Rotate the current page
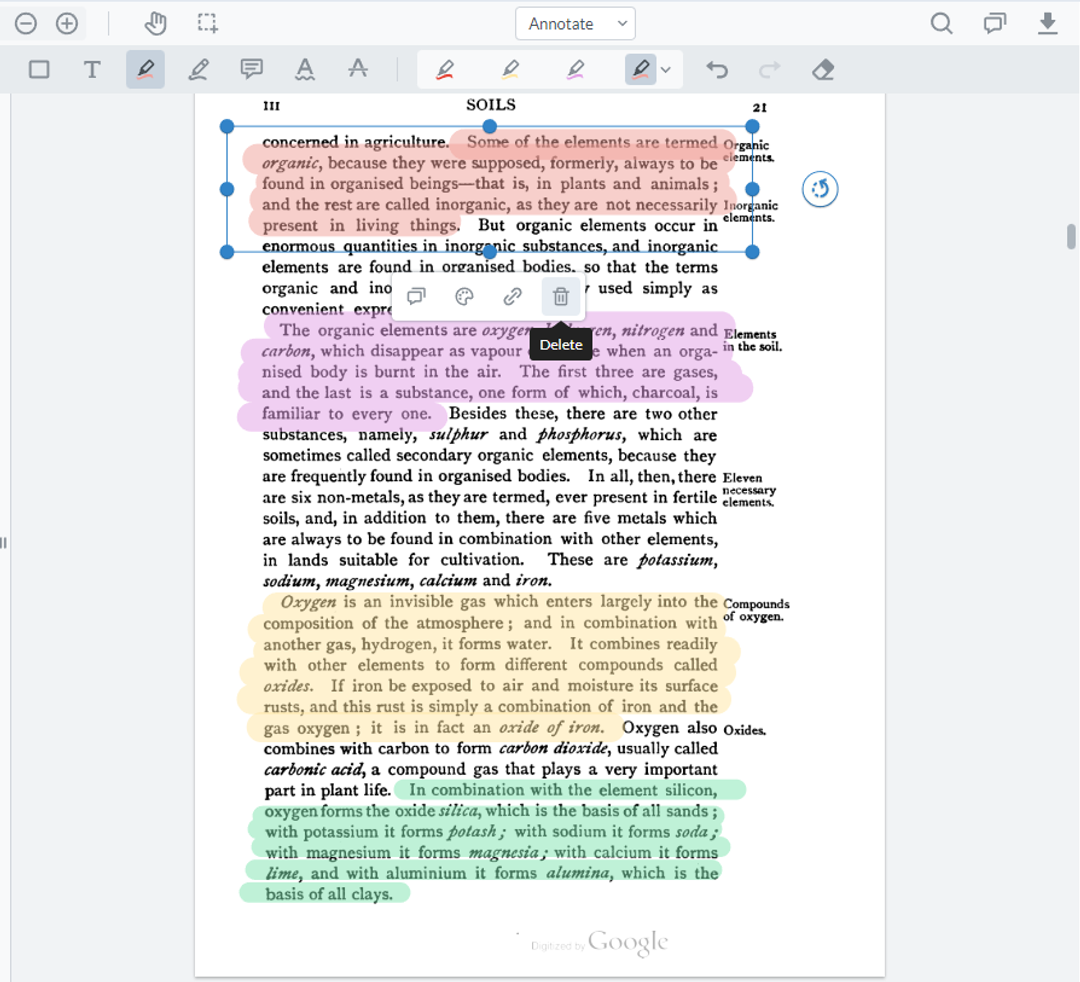Image resolution: width=1080 pixels, height=982 pixels. (820, 189)
